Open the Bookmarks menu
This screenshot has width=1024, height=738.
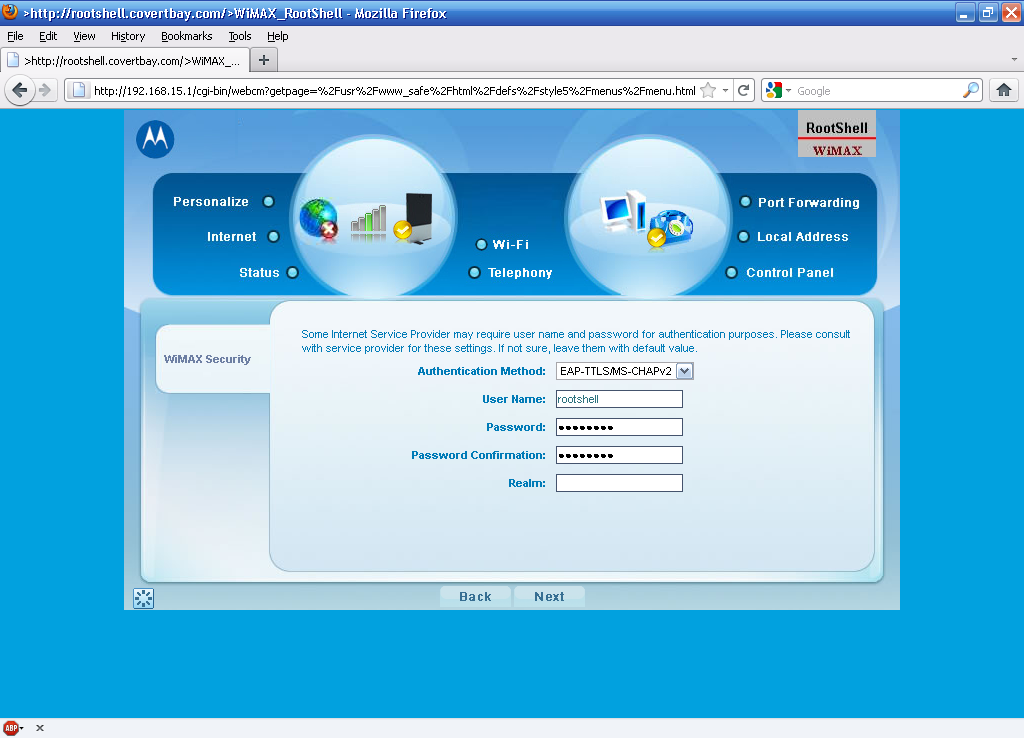pyautogui.click(x=187, y=36)
